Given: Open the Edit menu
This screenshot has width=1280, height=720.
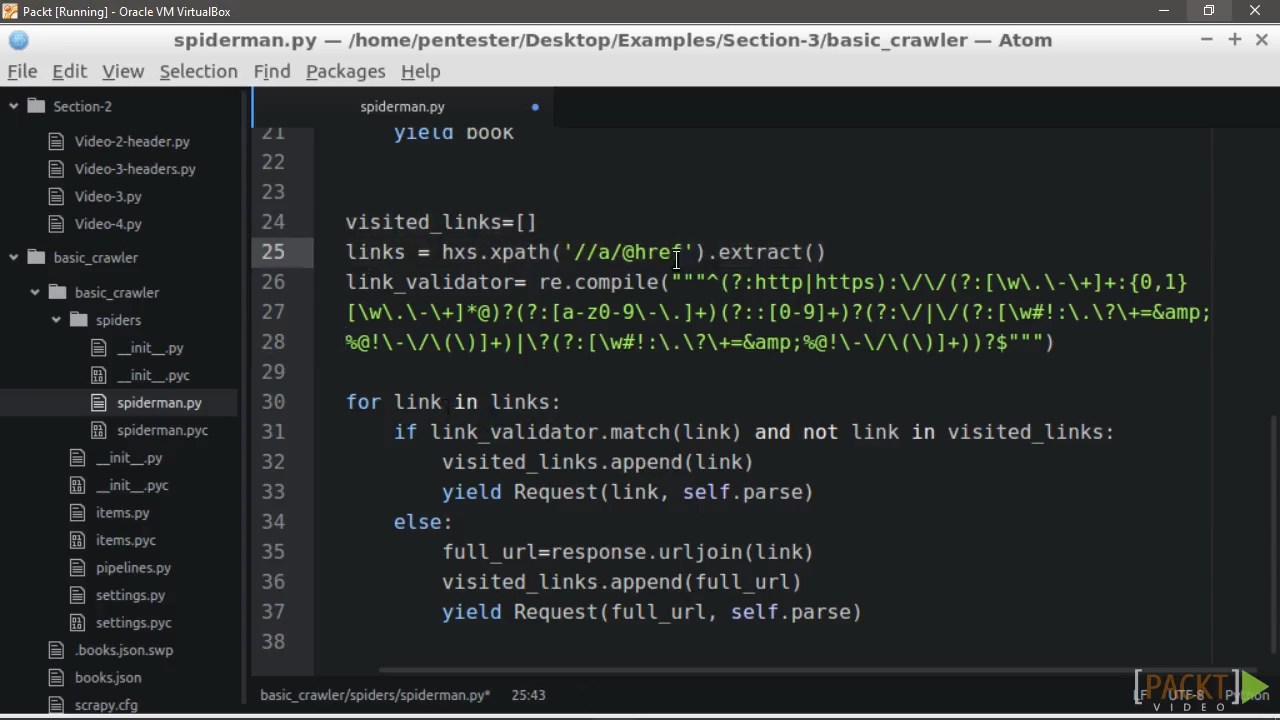Looking at the screenshot, I should [69, 71].
